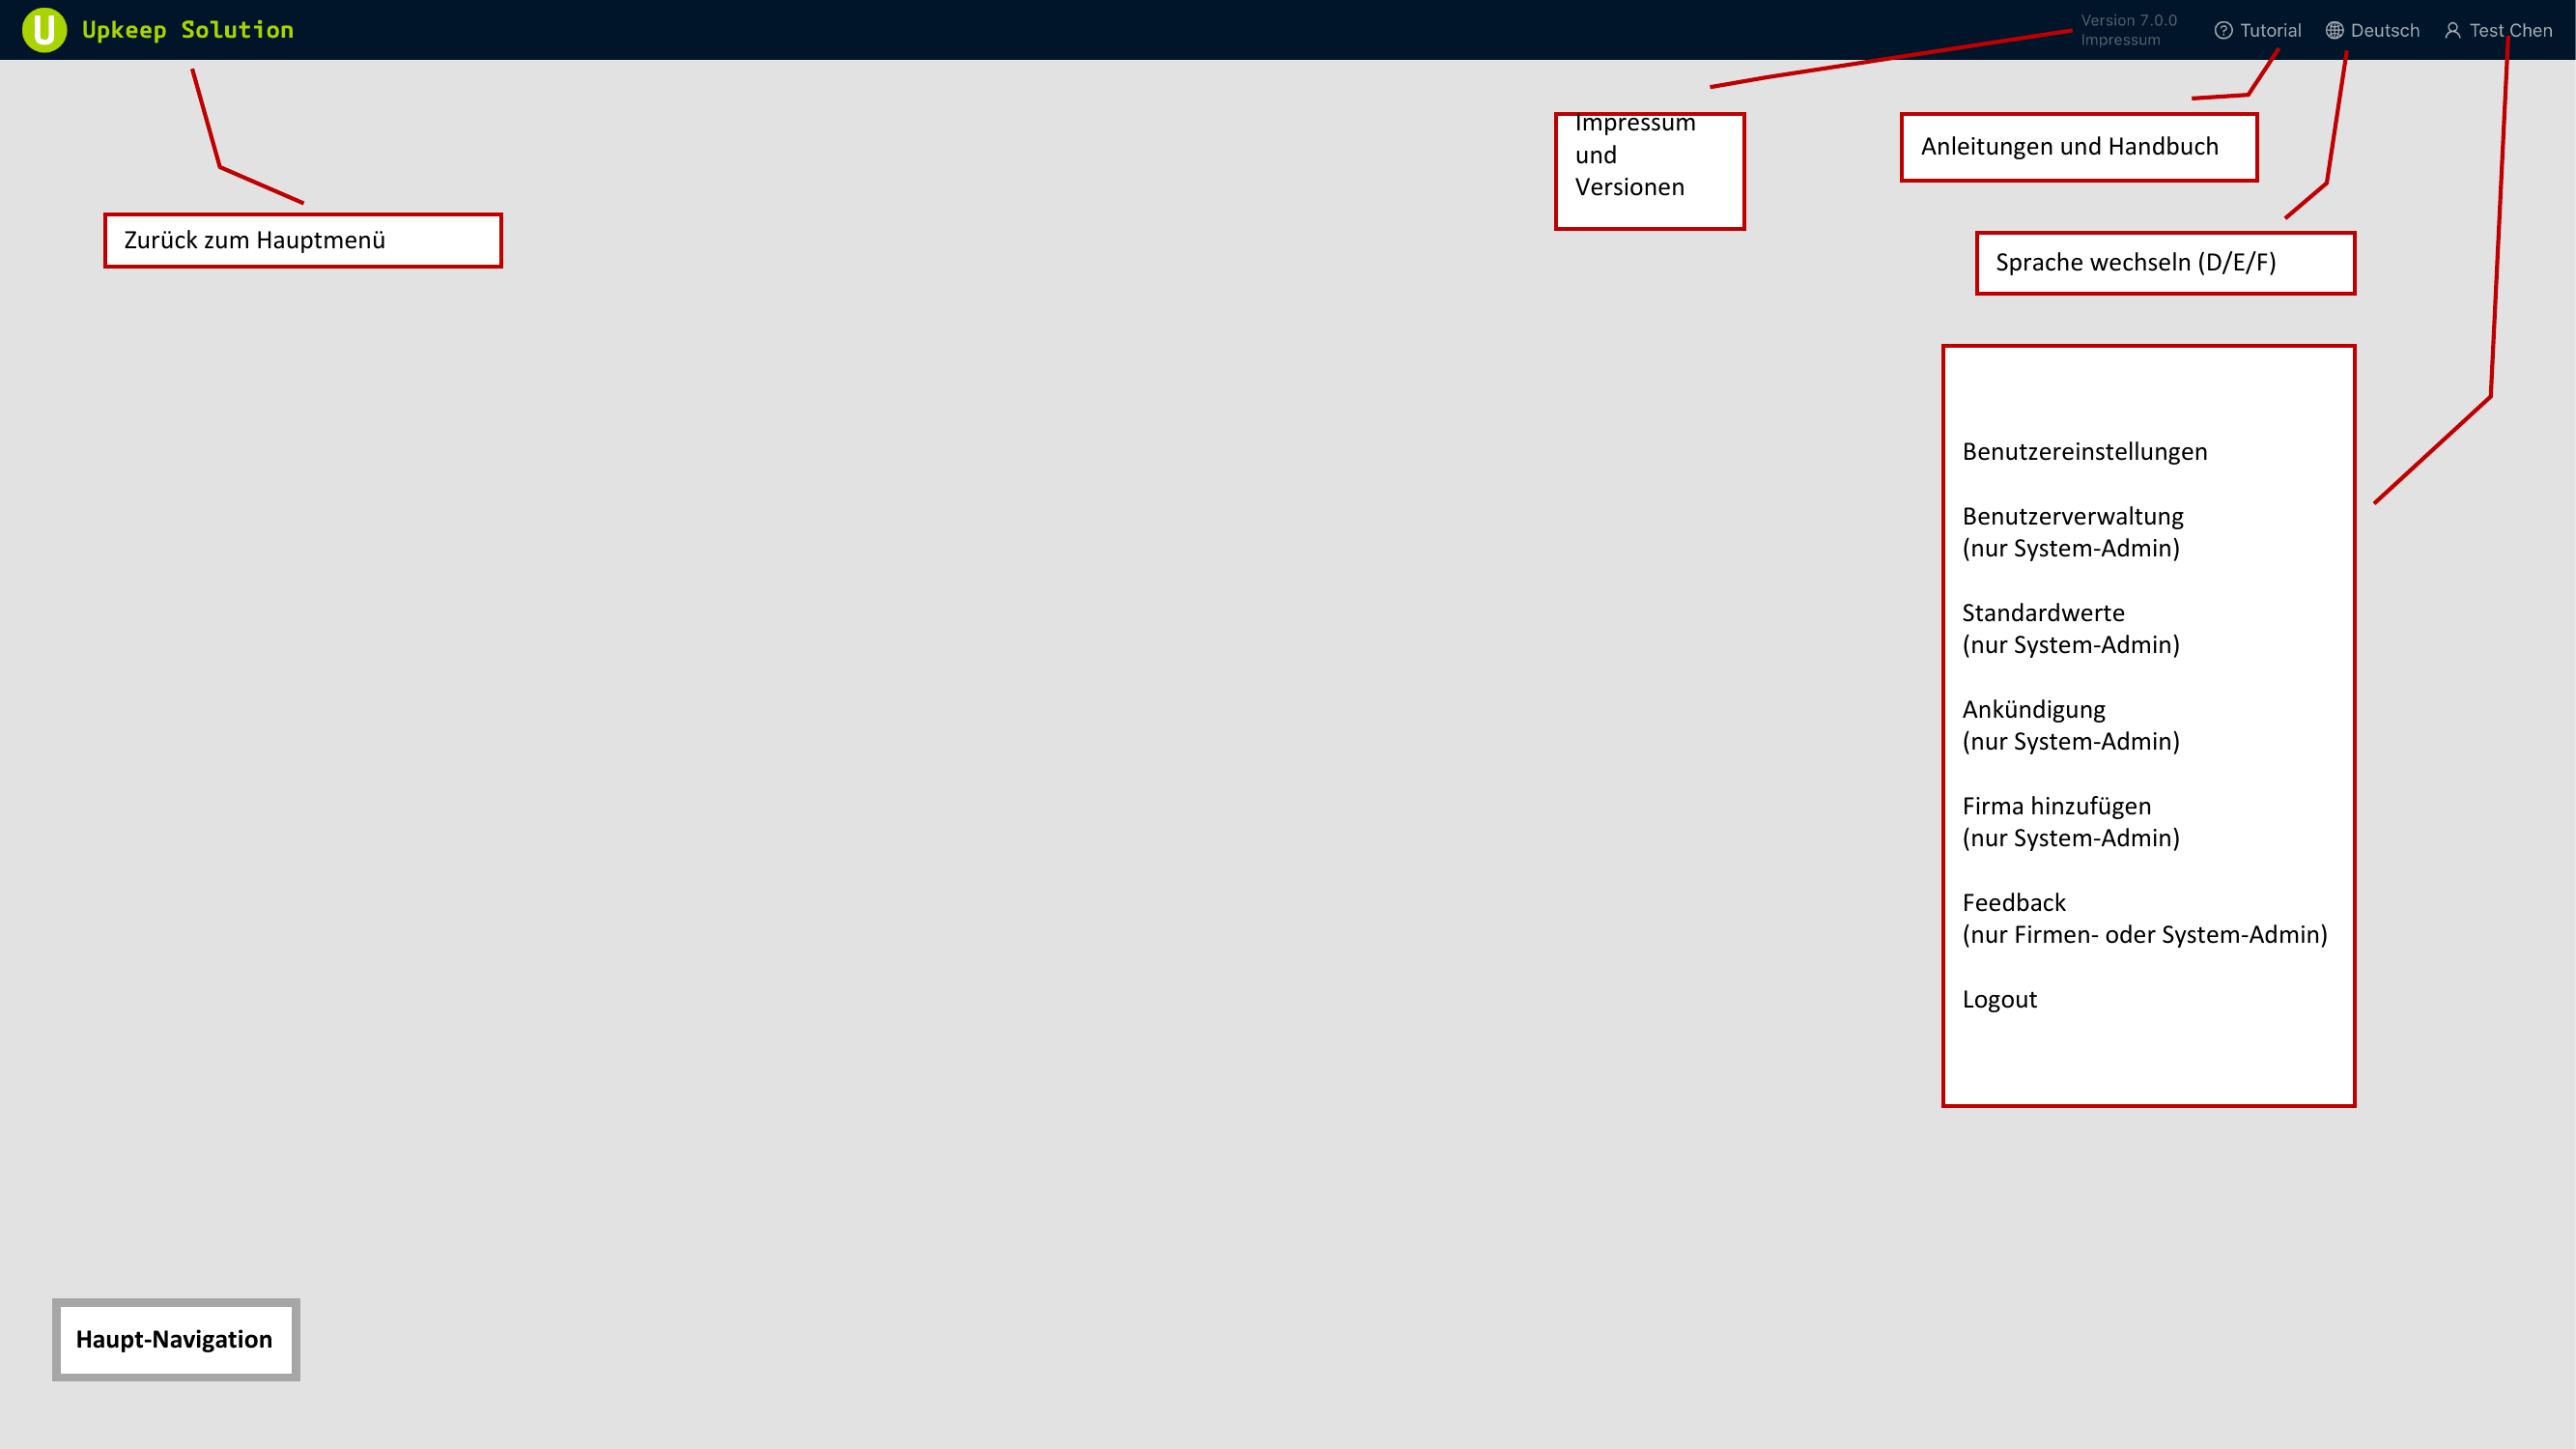2576x1449 pixels.
Task: Select Ankündigung from the admin menu
Action: pos(2033,708)
